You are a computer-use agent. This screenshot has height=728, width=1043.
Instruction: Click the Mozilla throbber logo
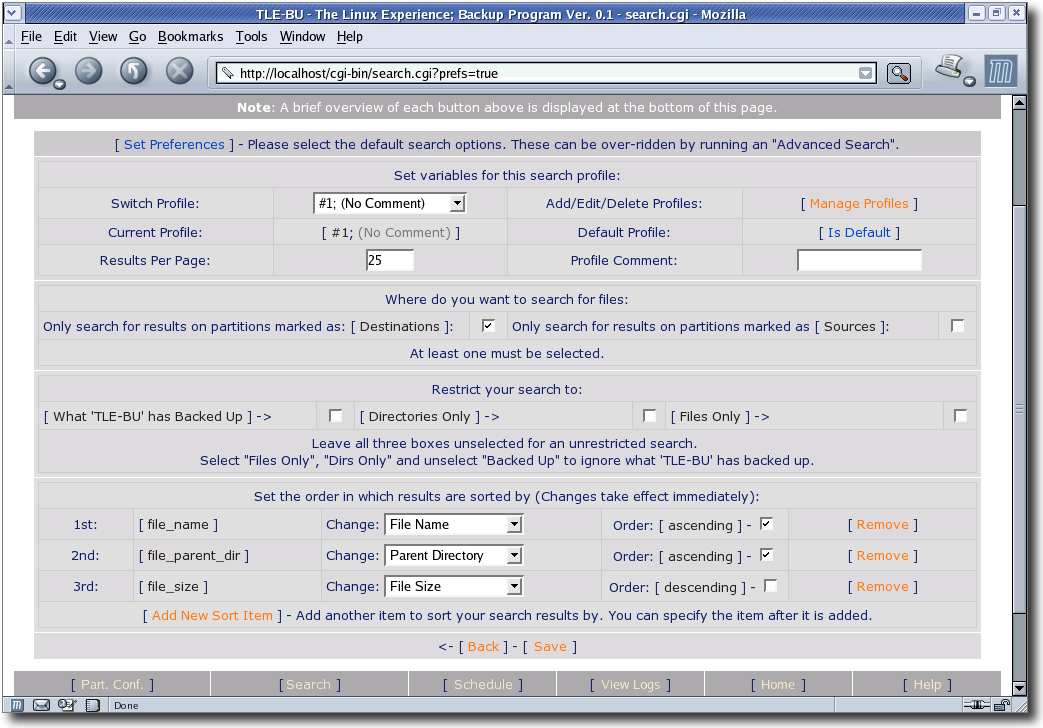tap(1000, 71)
